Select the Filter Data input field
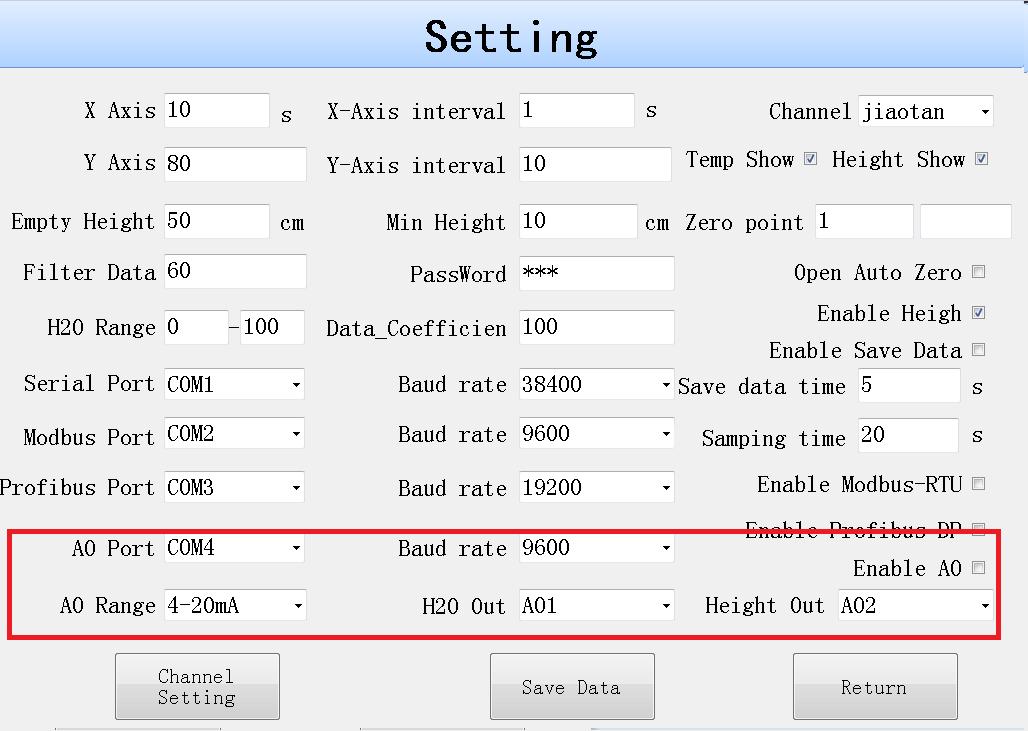The image size is (1028, 731). pyautogui.click(x=235, y=272)
